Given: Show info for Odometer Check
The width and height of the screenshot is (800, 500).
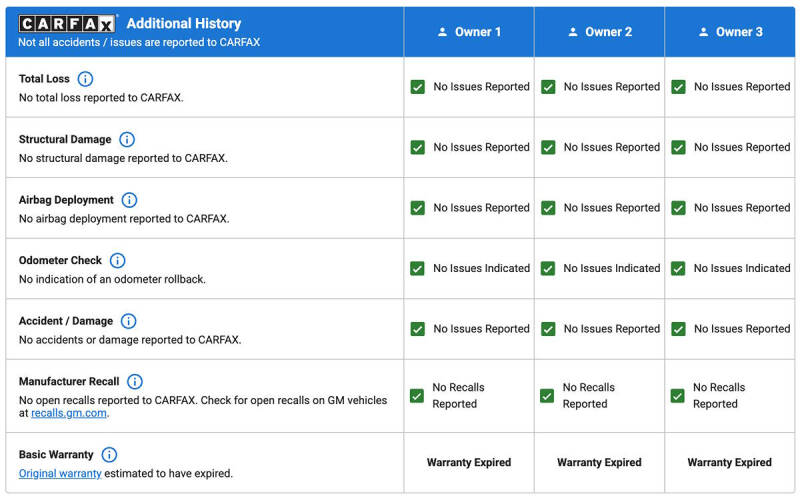Looking at the screenshot, I should (117, 261).
